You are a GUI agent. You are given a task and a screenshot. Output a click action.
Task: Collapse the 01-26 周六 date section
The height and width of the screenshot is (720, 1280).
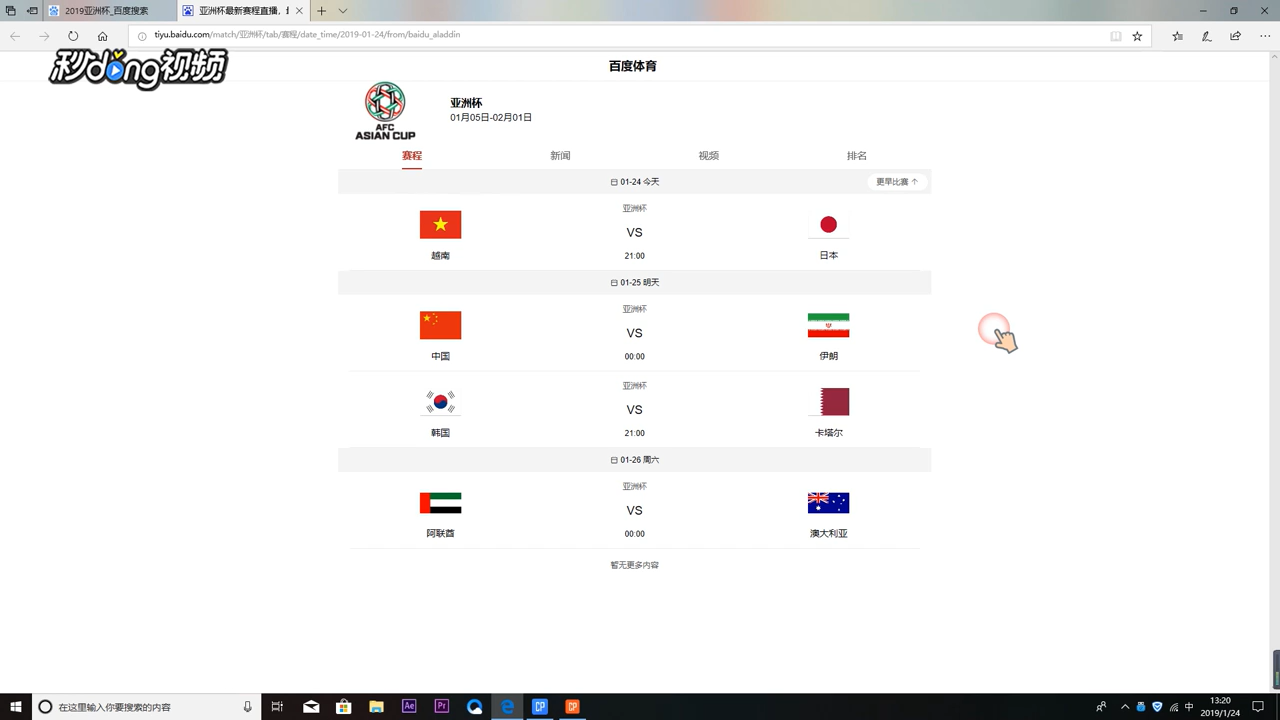click(x=634, y=460)
